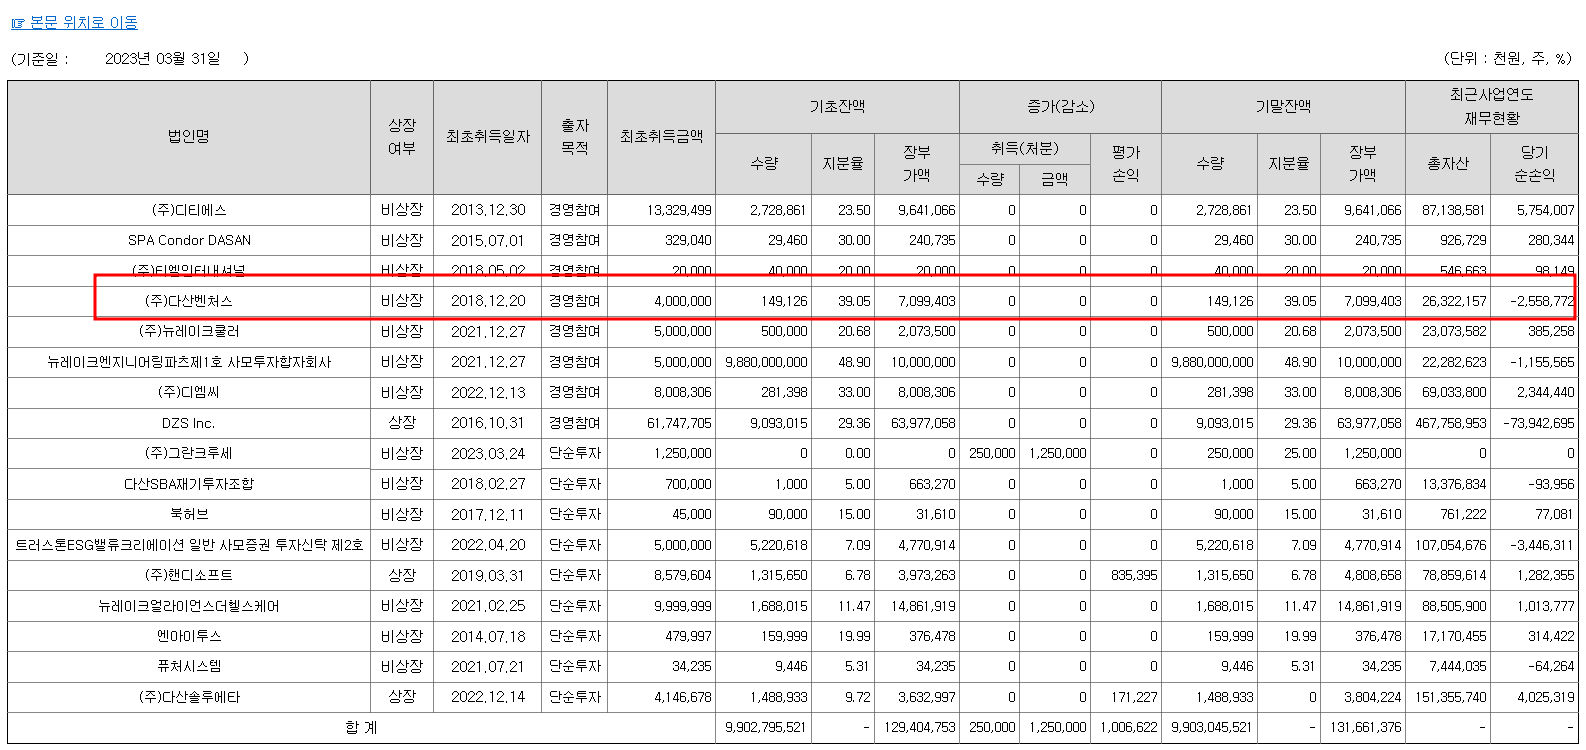Click the '(주)디엠씨' company cell
The height and width of the screenshot is (750, 1586).
point(189,392)
